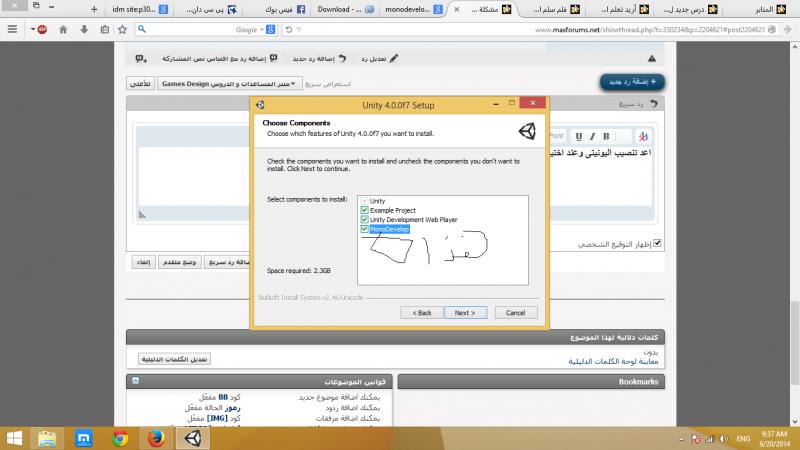Viewport: 800px width, 450px height.
Task: Open the small arrow dropdown beside curved arrow
Action: tap(299, 30)
